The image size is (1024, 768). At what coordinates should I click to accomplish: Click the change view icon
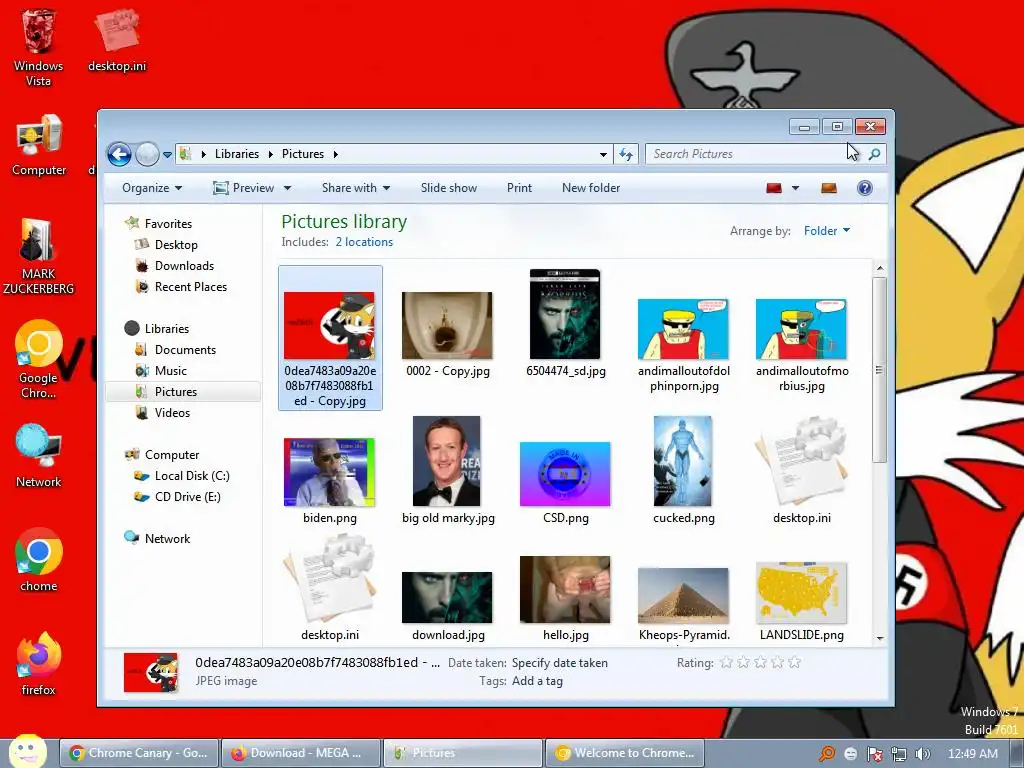coord(774,188)
